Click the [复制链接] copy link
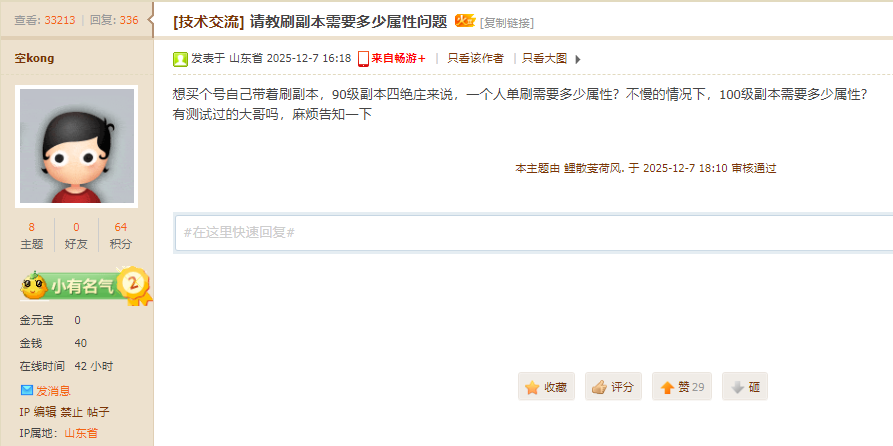The width and height of the screenshot is (893, 446). 507,23
